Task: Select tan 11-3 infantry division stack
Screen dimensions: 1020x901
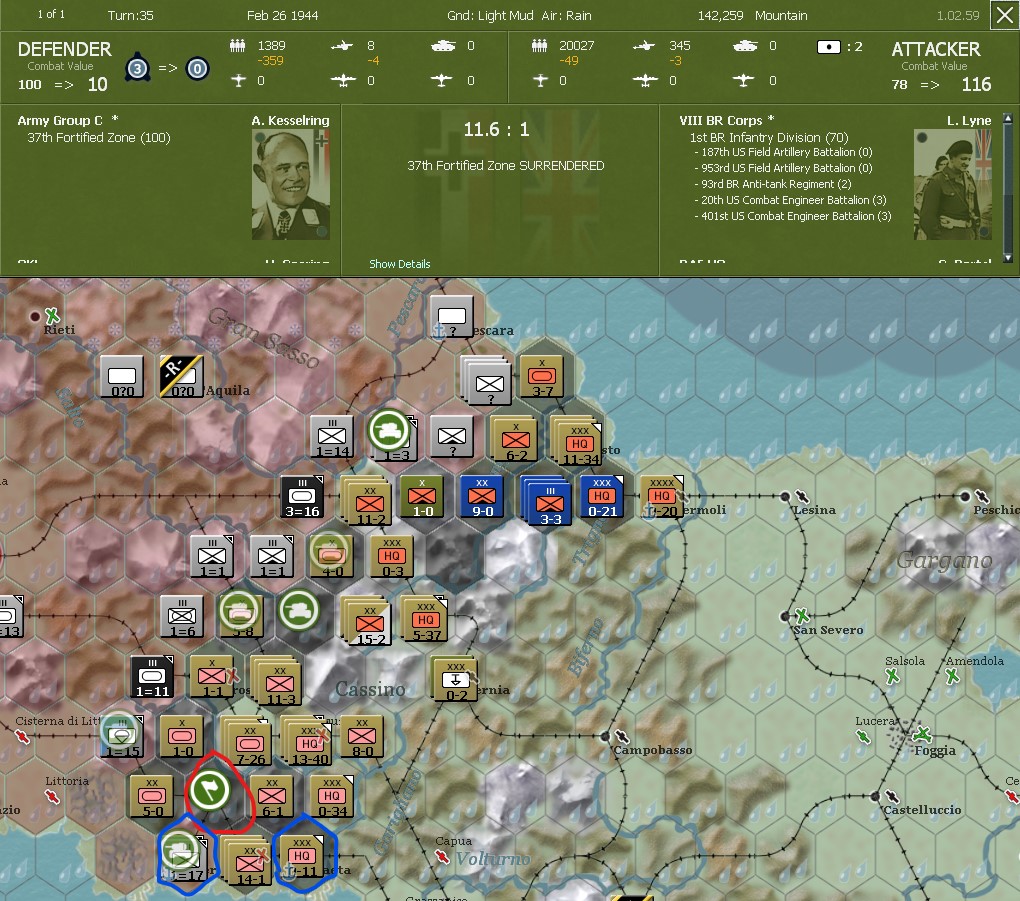Action: (278, 681)
